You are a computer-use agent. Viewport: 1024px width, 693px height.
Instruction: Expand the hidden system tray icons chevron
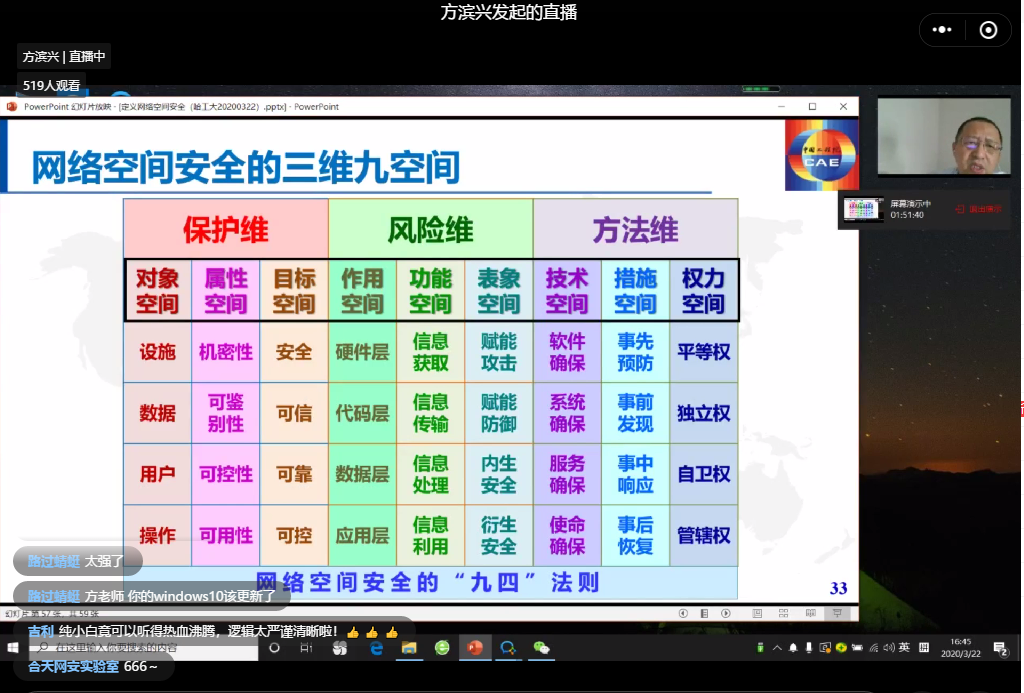coord(776,648)
